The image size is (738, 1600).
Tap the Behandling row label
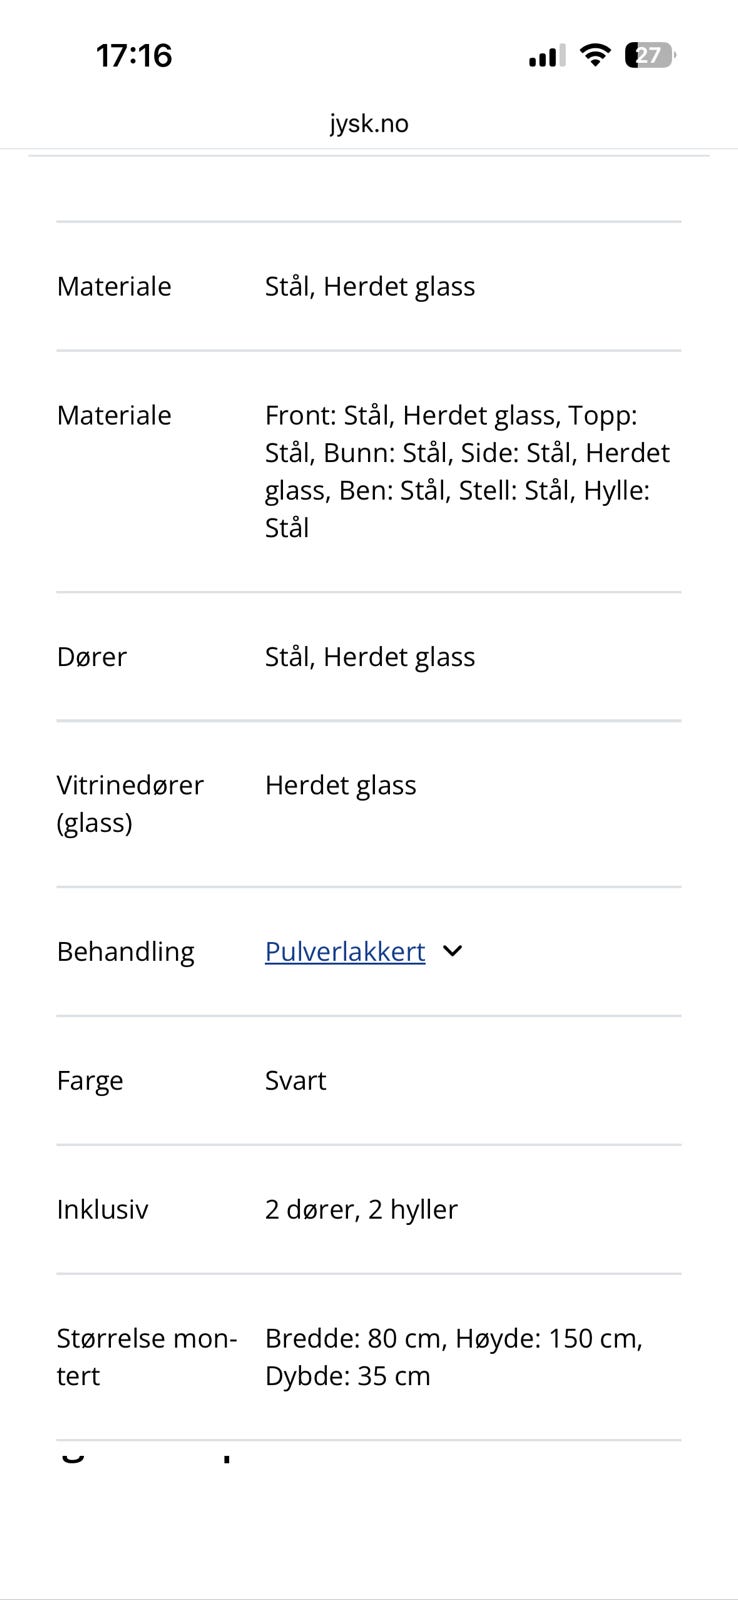pyautogui.click(x=126, y=951)
